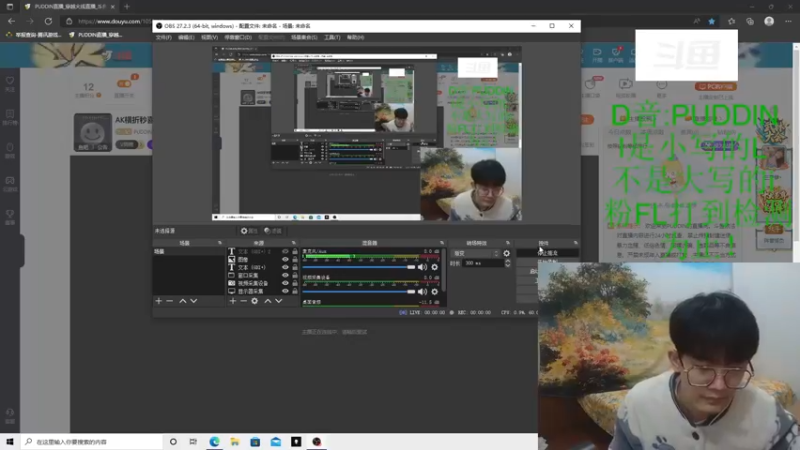Open Microsoft Edge from the taskbar
Image resolution: width=800 pixels, height=450 pixels.
pos(214,442)
